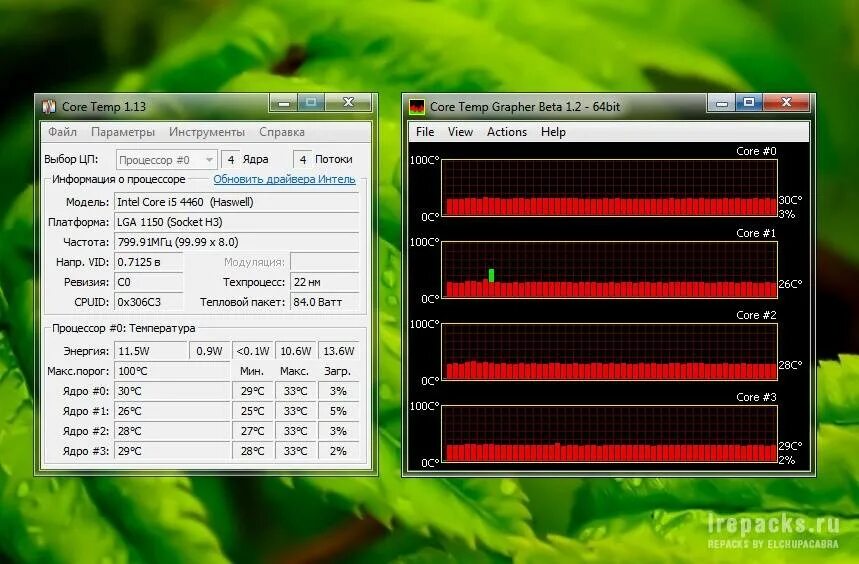Click Ядро #3 load value 2%
Viewport: 859px width, 564px height.
pyautogui.click(x=339, y=451)
